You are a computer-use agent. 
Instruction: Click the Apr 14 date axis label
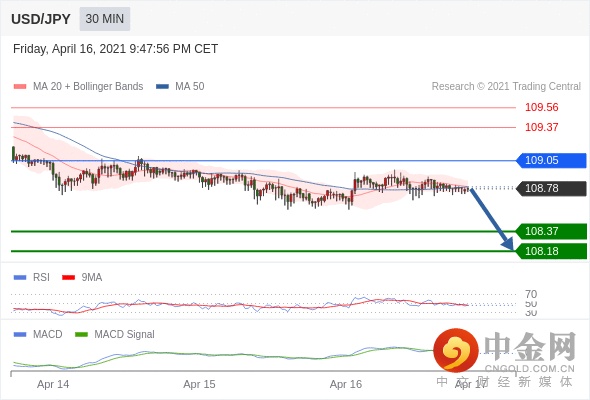point(53,384)
